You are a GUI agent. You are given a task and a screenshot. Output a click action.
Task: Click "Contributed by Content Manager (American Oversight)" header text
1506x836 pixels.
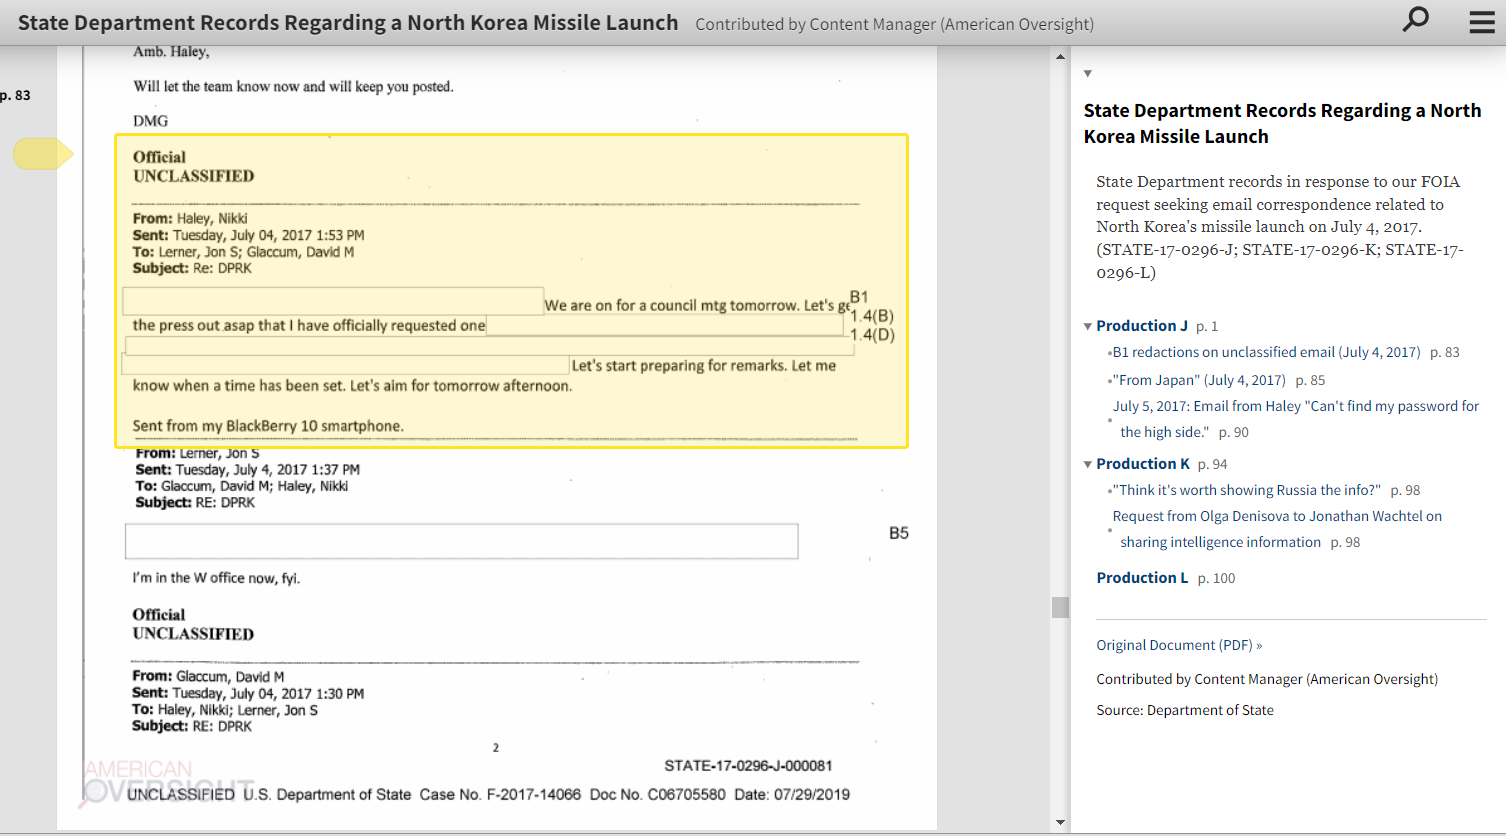[894, 24]
